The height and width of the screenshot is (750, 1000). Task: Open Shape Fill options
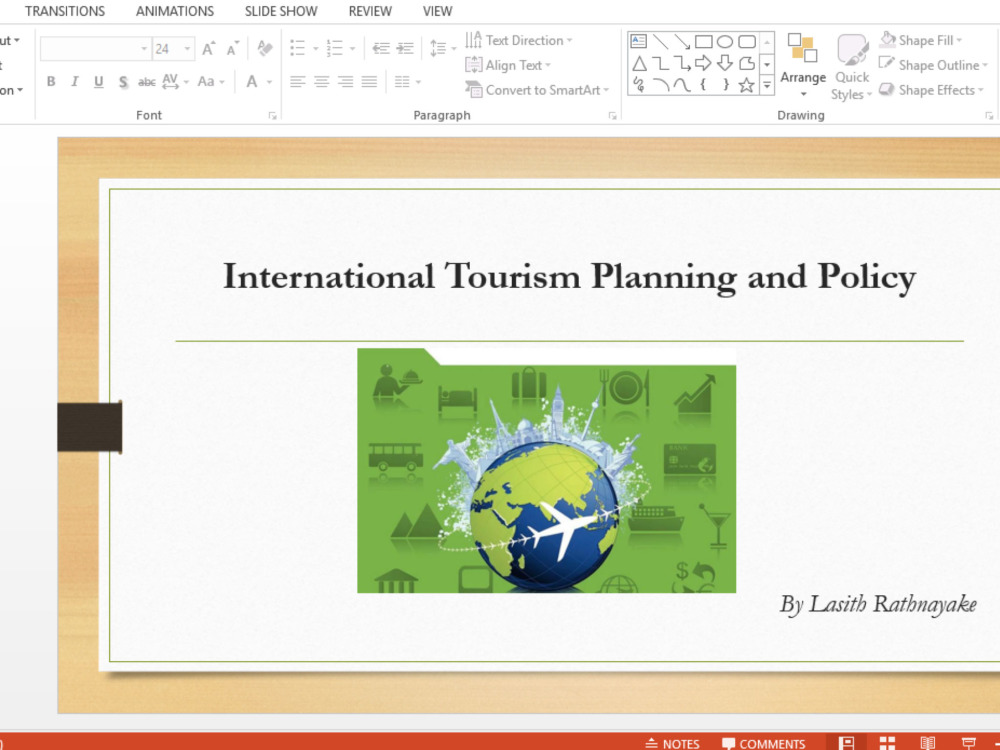pos(920,40)
